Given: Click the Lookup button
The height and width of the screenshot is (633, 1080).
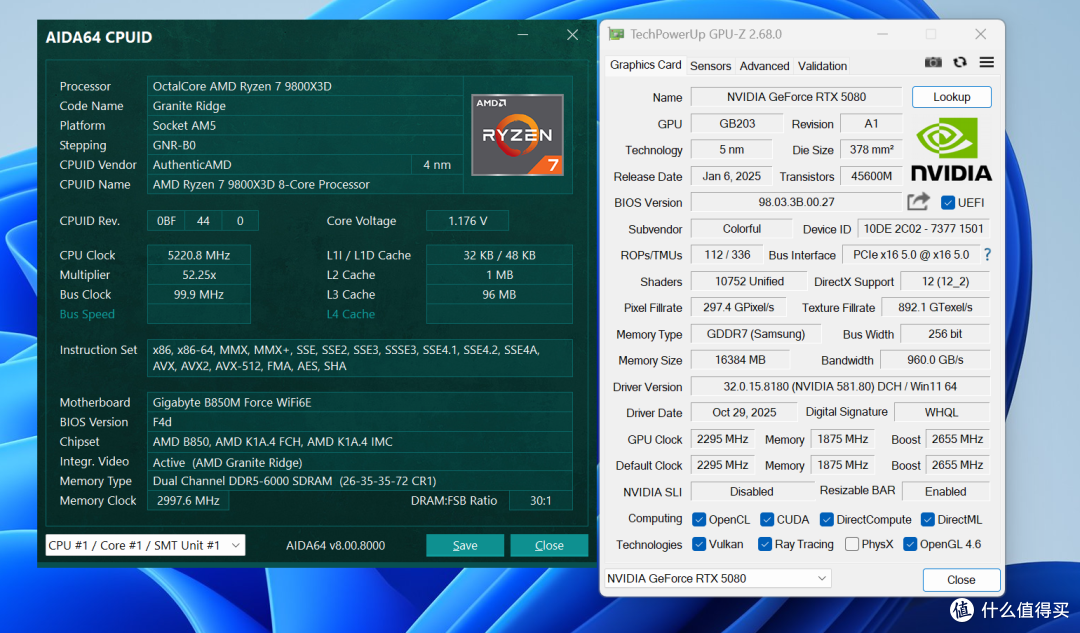Looking at the screenshot, I should (x=952, y=97).
